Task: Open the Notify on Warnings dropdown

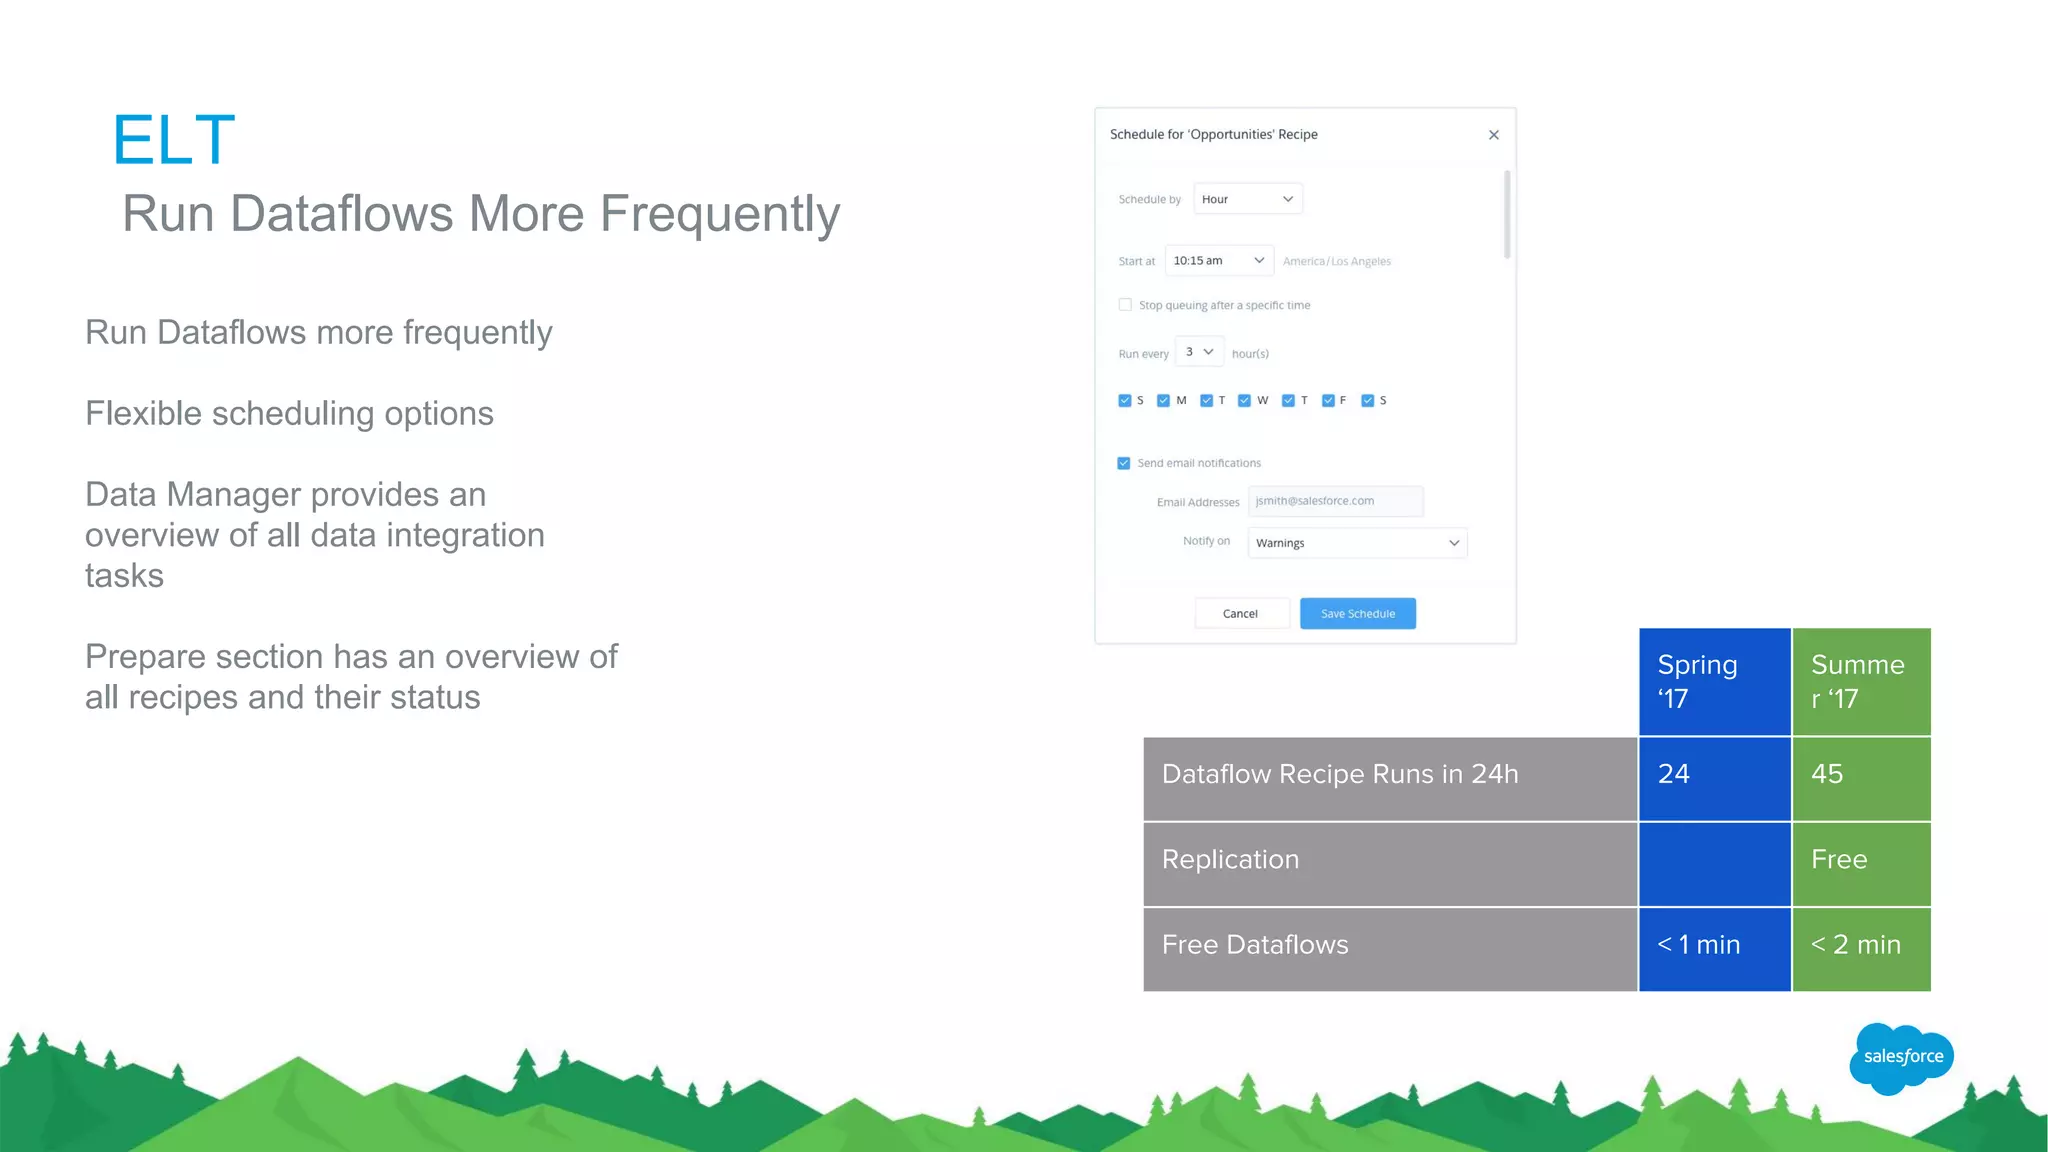Action: pyautogui.click(x=1357, y=543)
